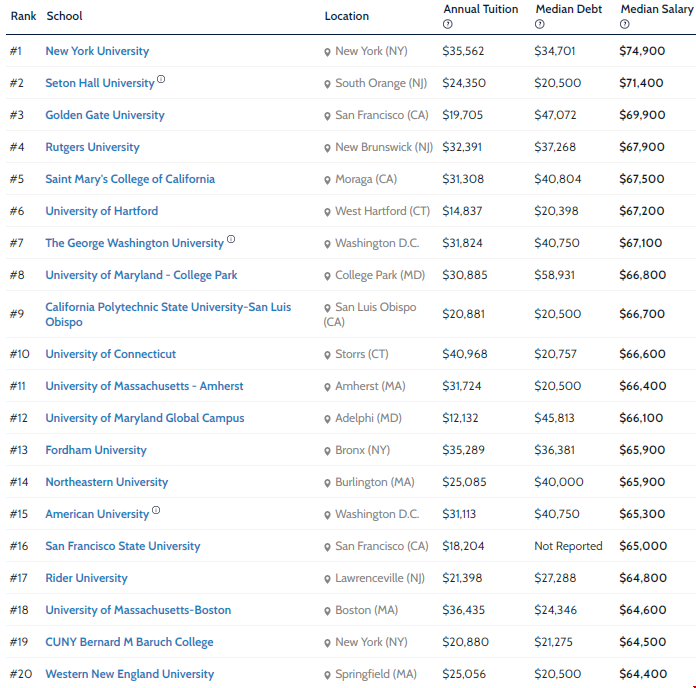This screenshot has width=696, height=688.
Task: Click the Western New England University link
Action: pos(129,674)
